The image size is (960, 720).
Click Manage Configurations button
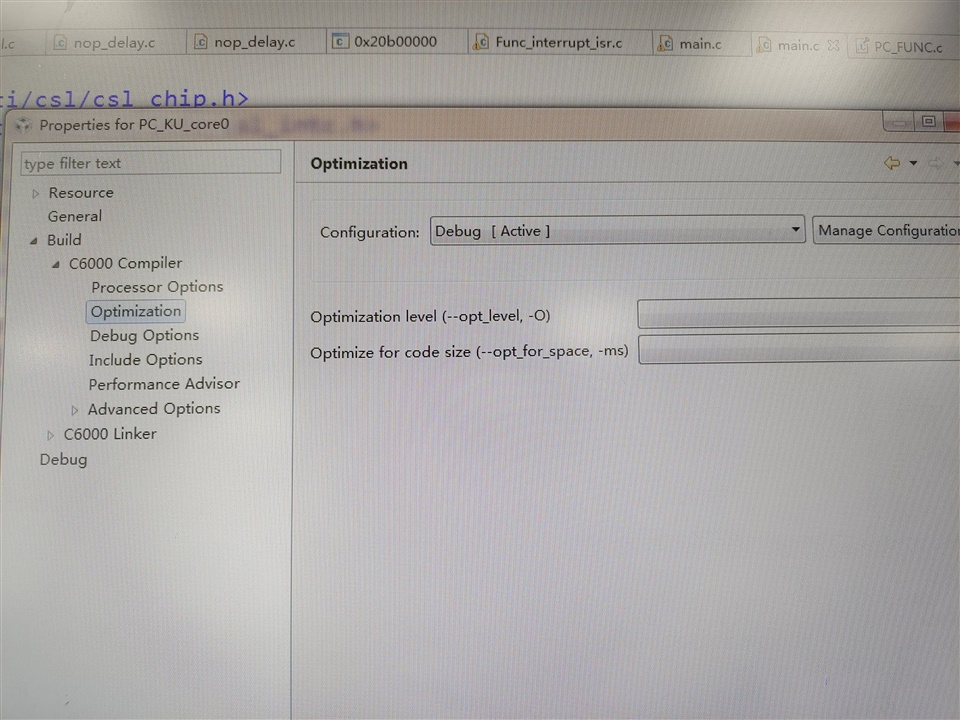coord(886,230)
